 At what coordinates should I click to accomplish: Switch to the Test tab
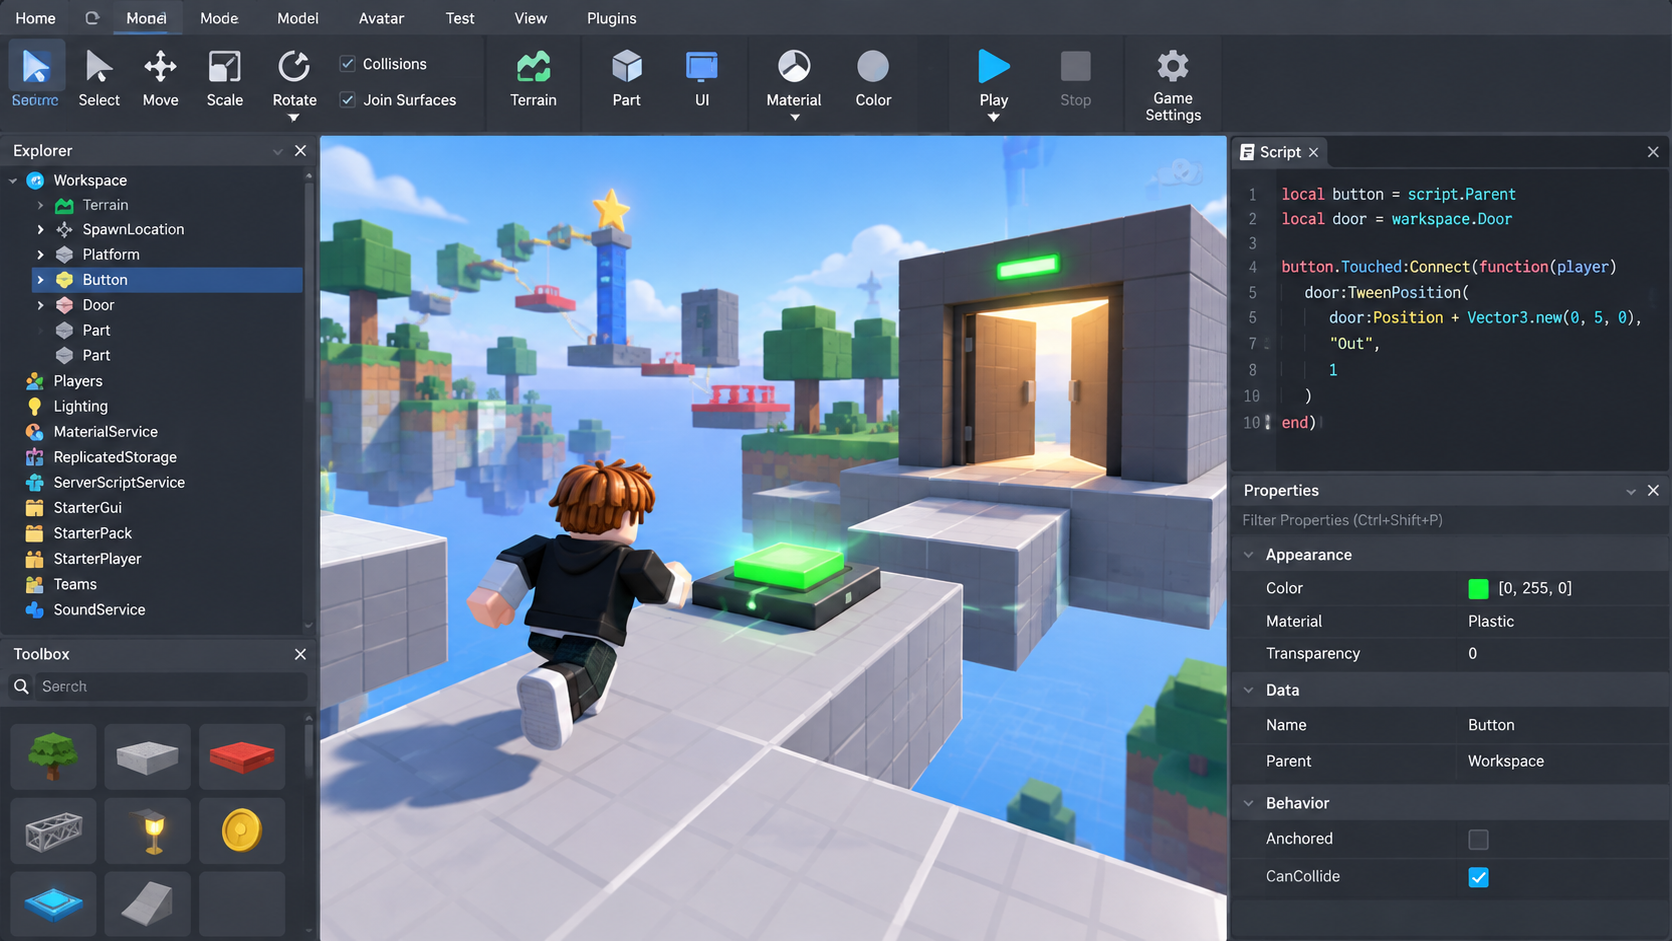pos(460,18)
